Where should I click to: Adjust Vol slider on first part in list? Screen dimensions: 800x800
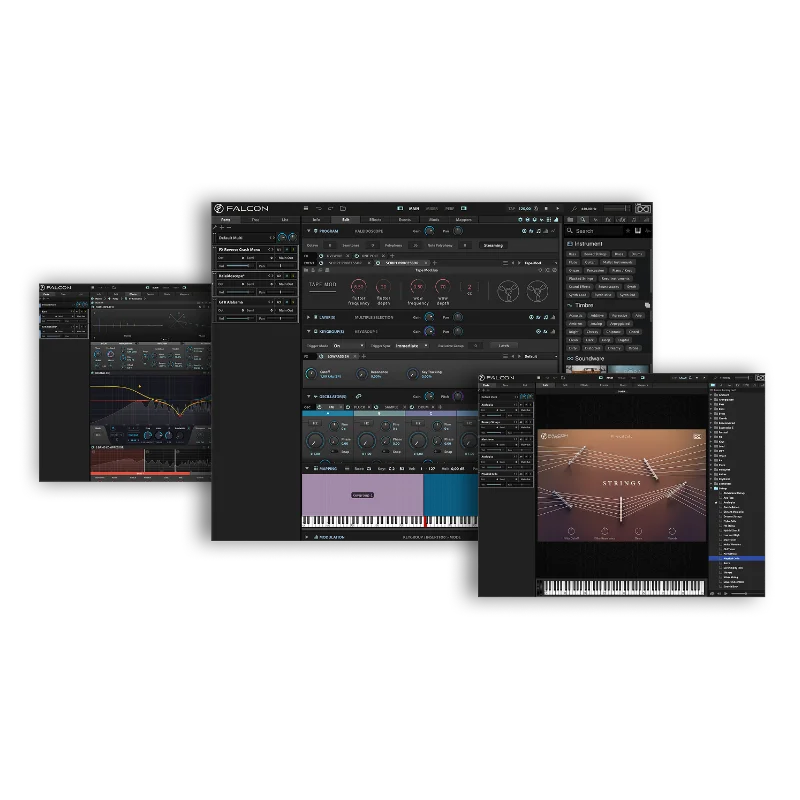pyautogui.click(x=238, y=266)
